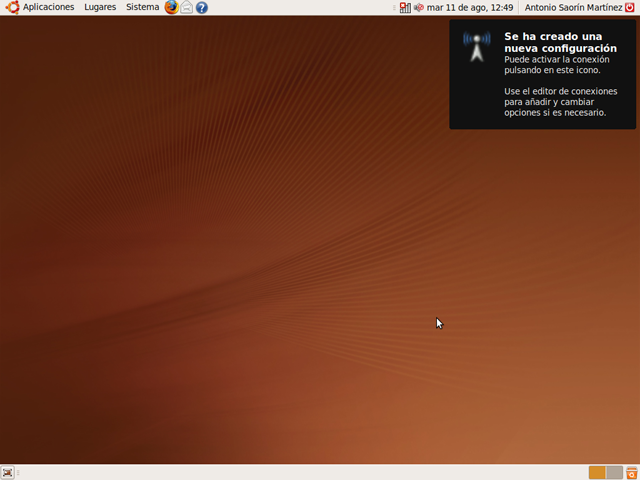Screen dimensions: 640x480
Task: Switch to the second gray workspace
Action: tap(614, 472)
